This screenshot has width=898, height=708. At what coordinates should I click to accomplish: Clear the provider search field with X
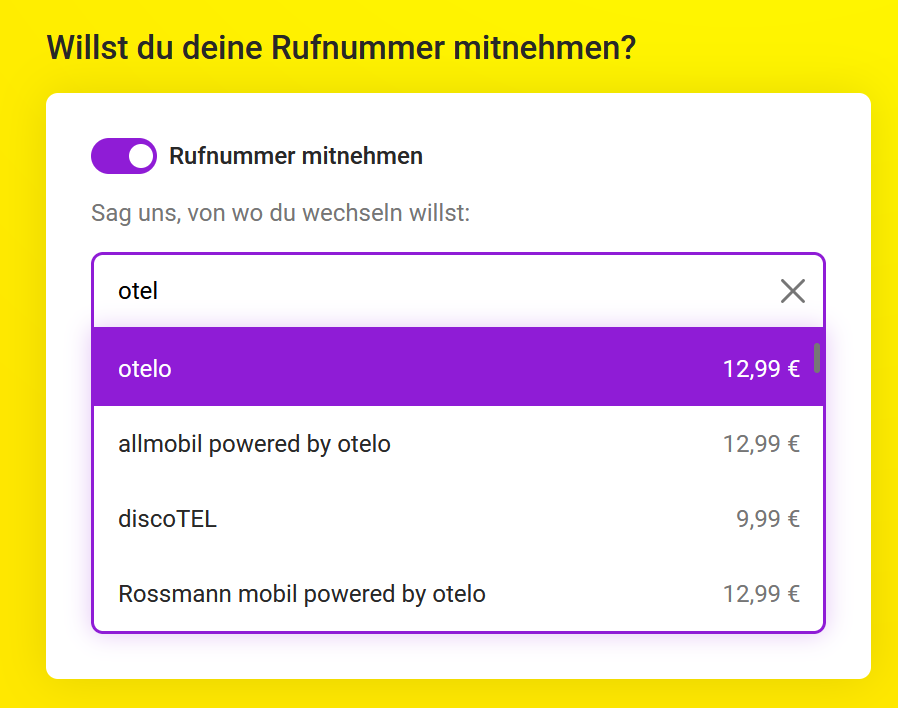(x=792, y=291)
